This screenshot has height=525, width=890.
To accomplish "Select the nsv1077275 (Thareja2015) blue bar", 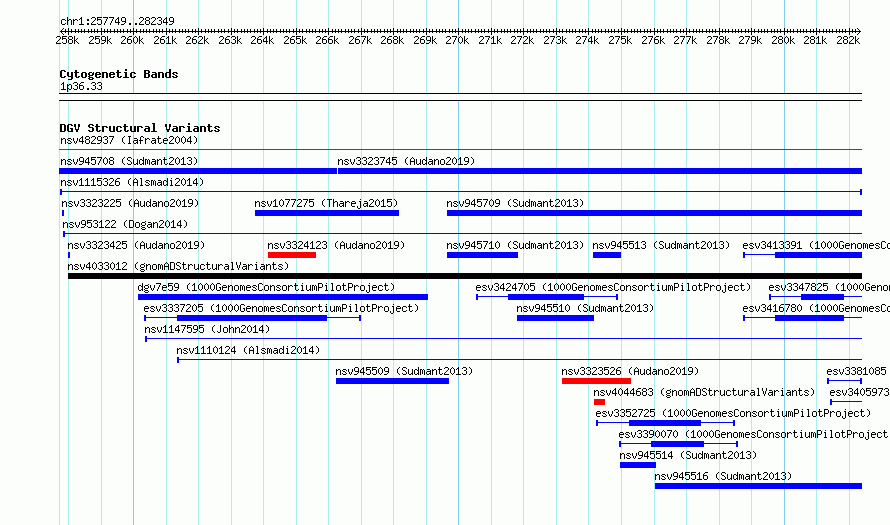I will pos(327,213).
